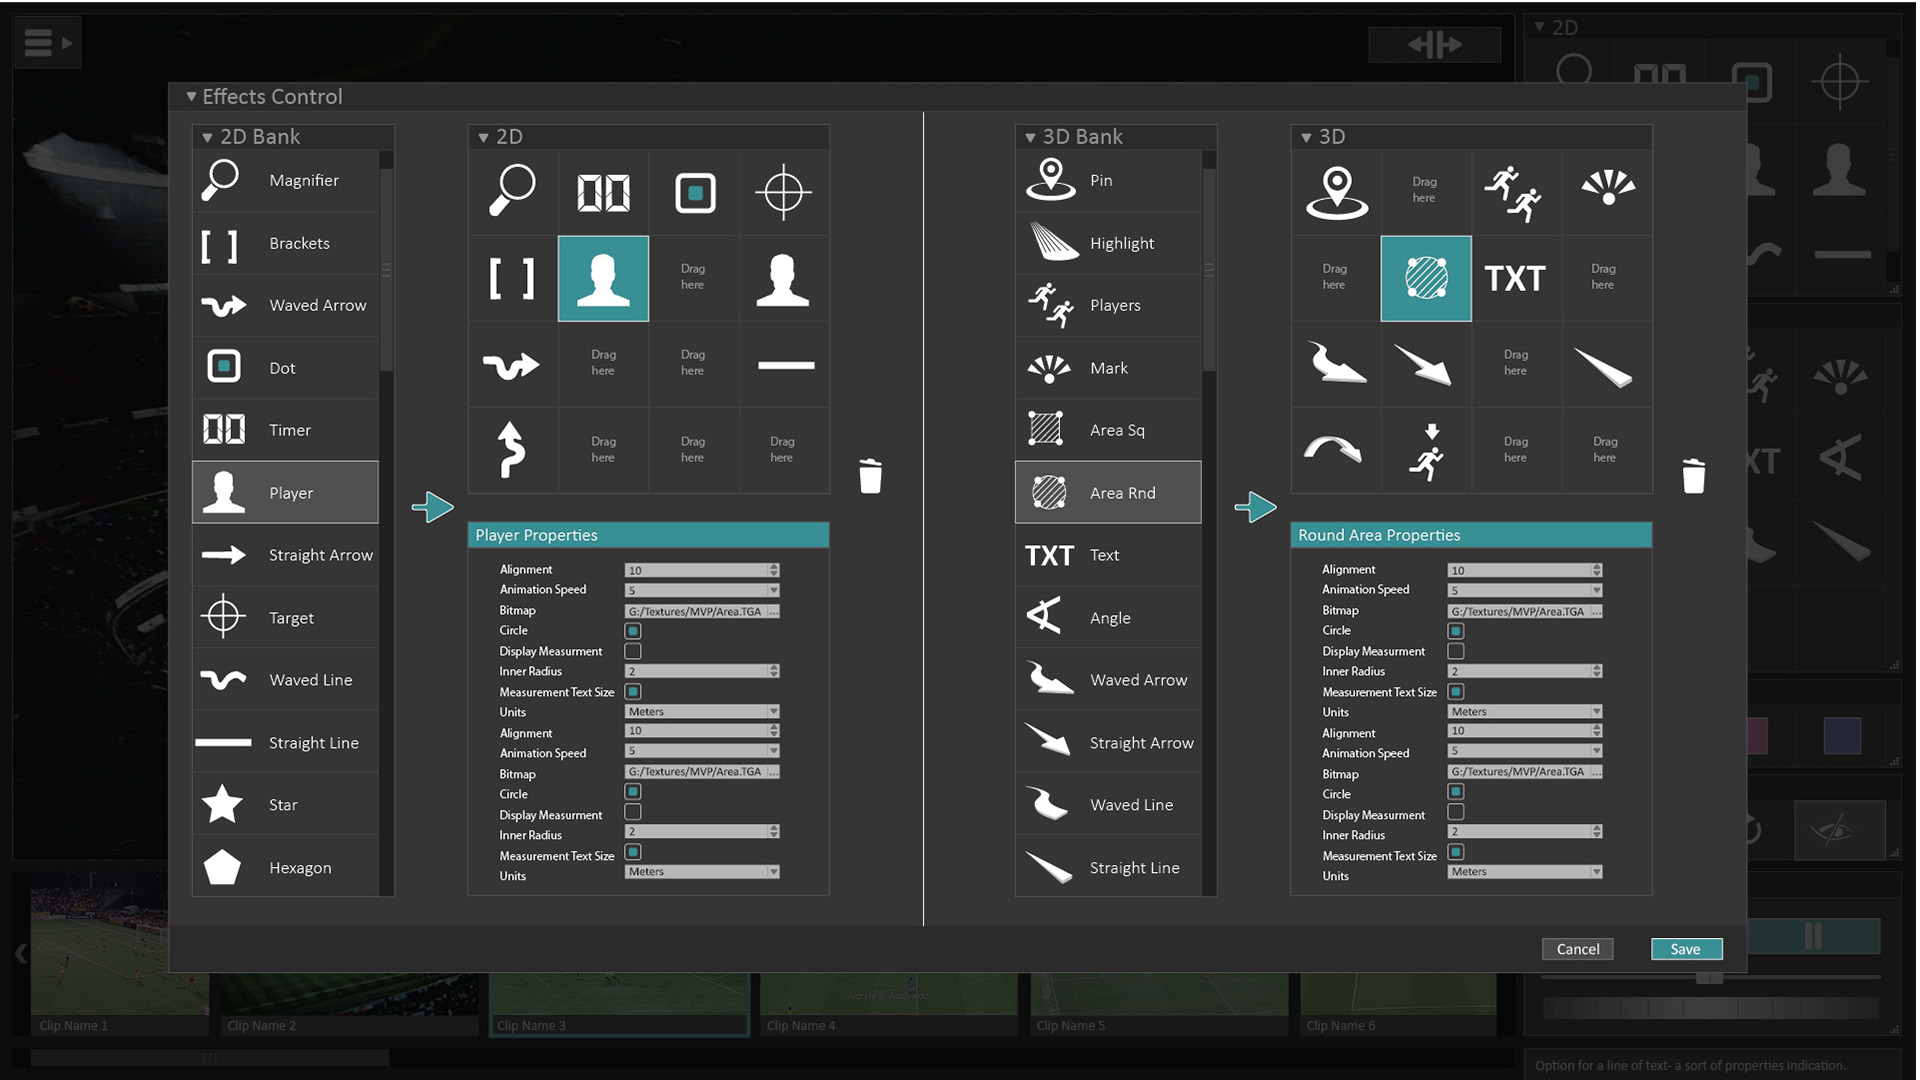Toggle the first Measurement Text Size checkbox in Round Area Properties
Image resolution: width=1920 pixels, height=1080 pixels.
1456,692
